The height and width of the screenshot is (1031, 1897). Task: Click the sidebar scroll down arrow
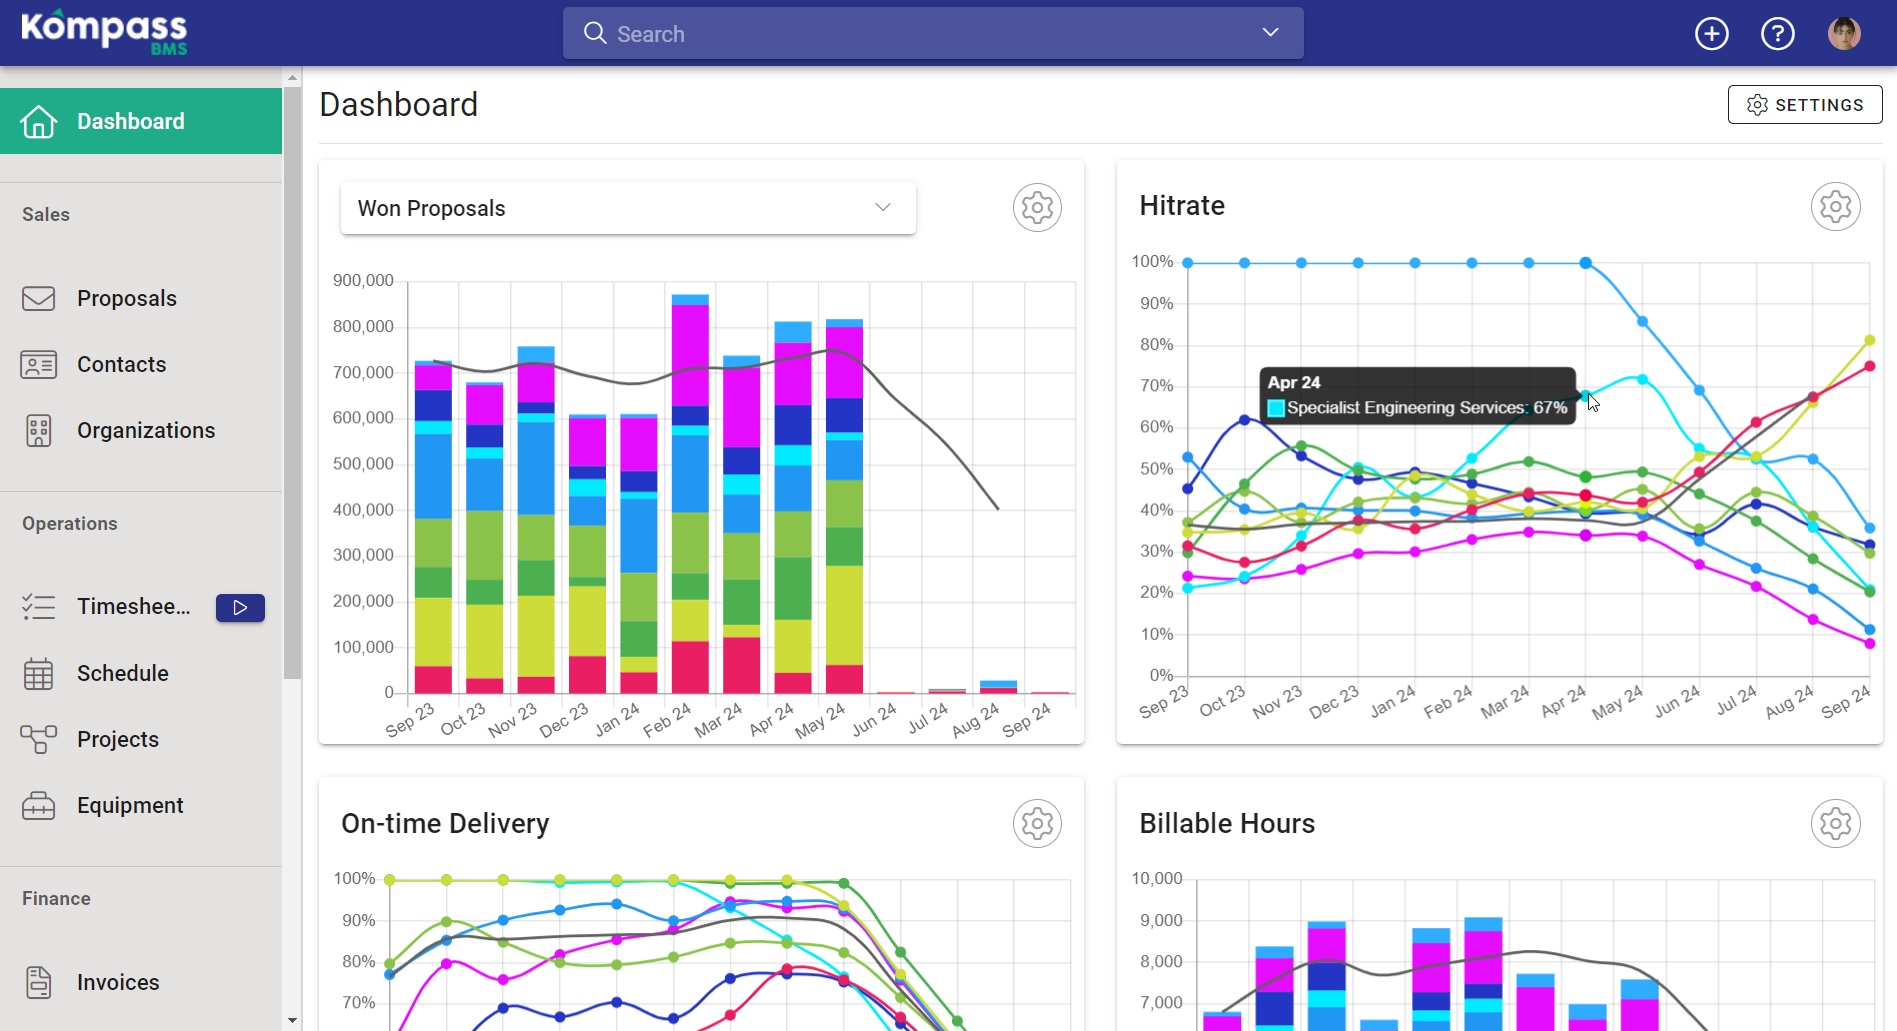click(292, 1020)
